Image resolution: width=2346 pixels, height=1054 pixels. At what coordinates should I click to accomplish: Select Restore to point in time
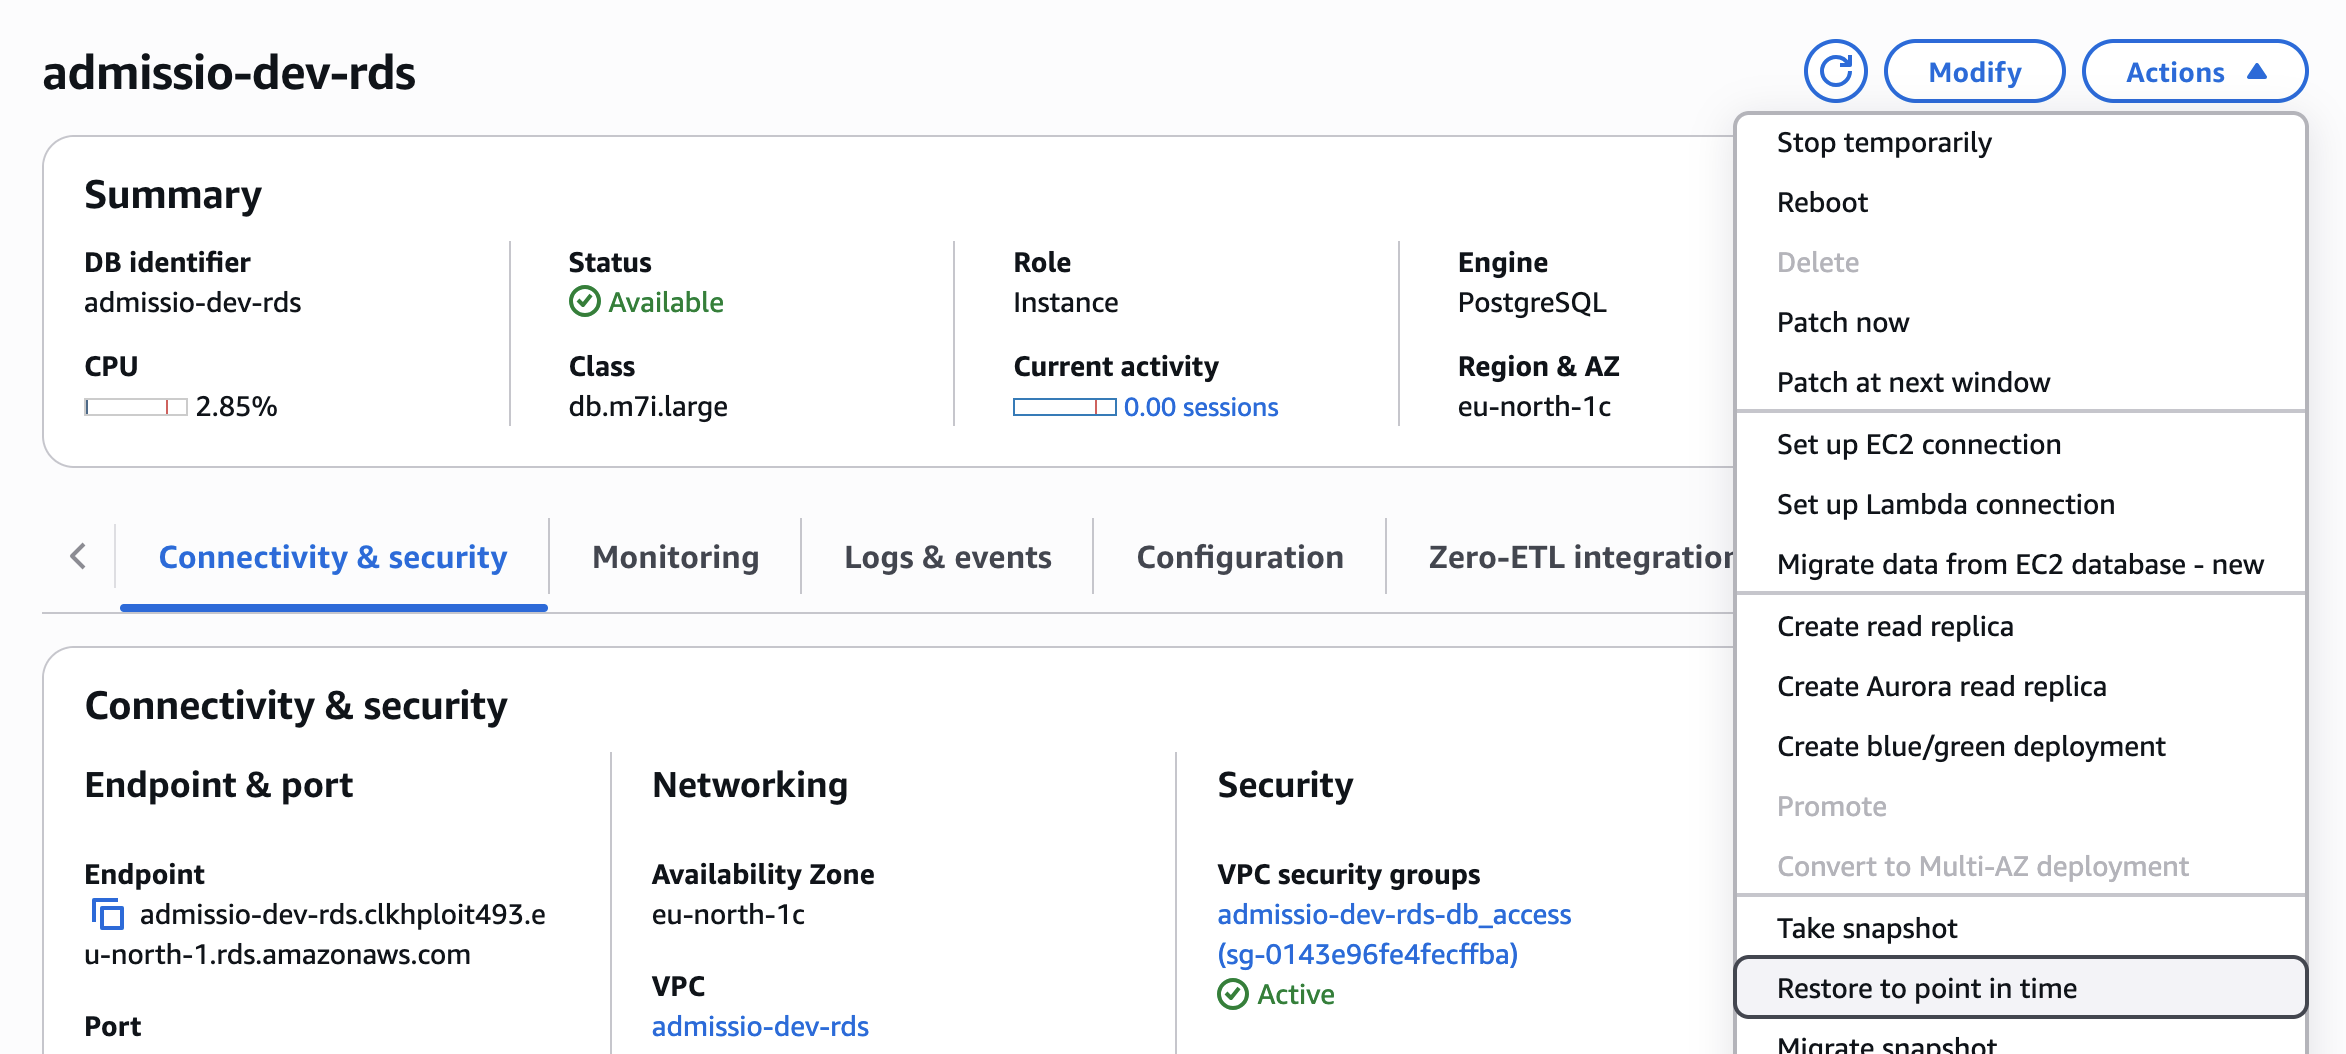point(1926,988)
